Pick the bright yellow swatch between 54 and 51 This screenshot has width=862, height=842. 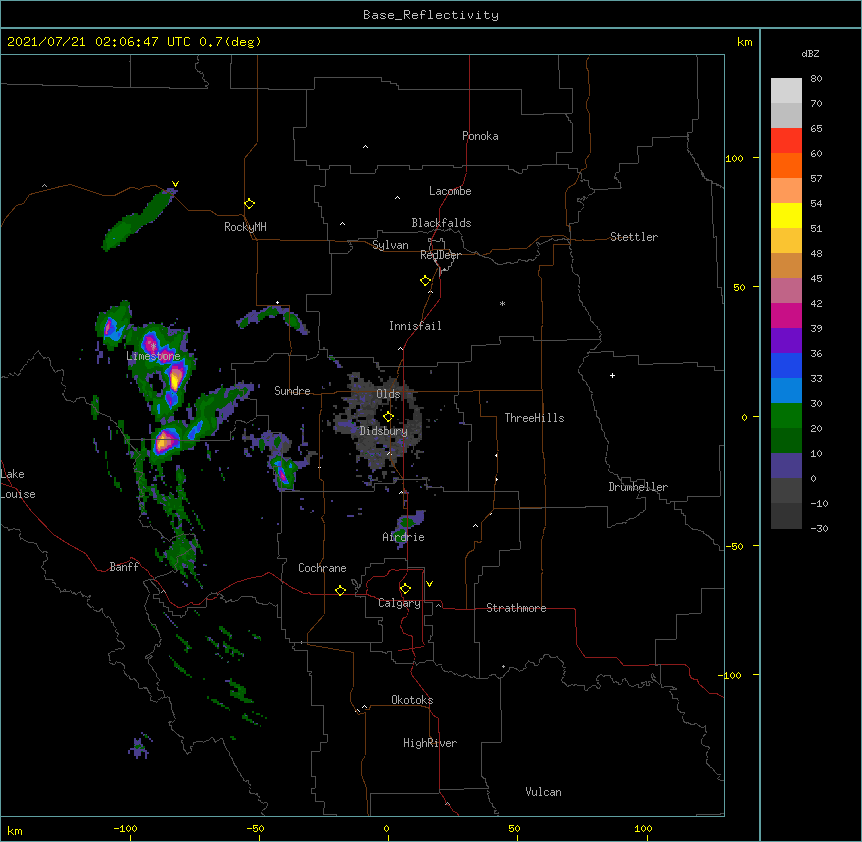(786, 215)
